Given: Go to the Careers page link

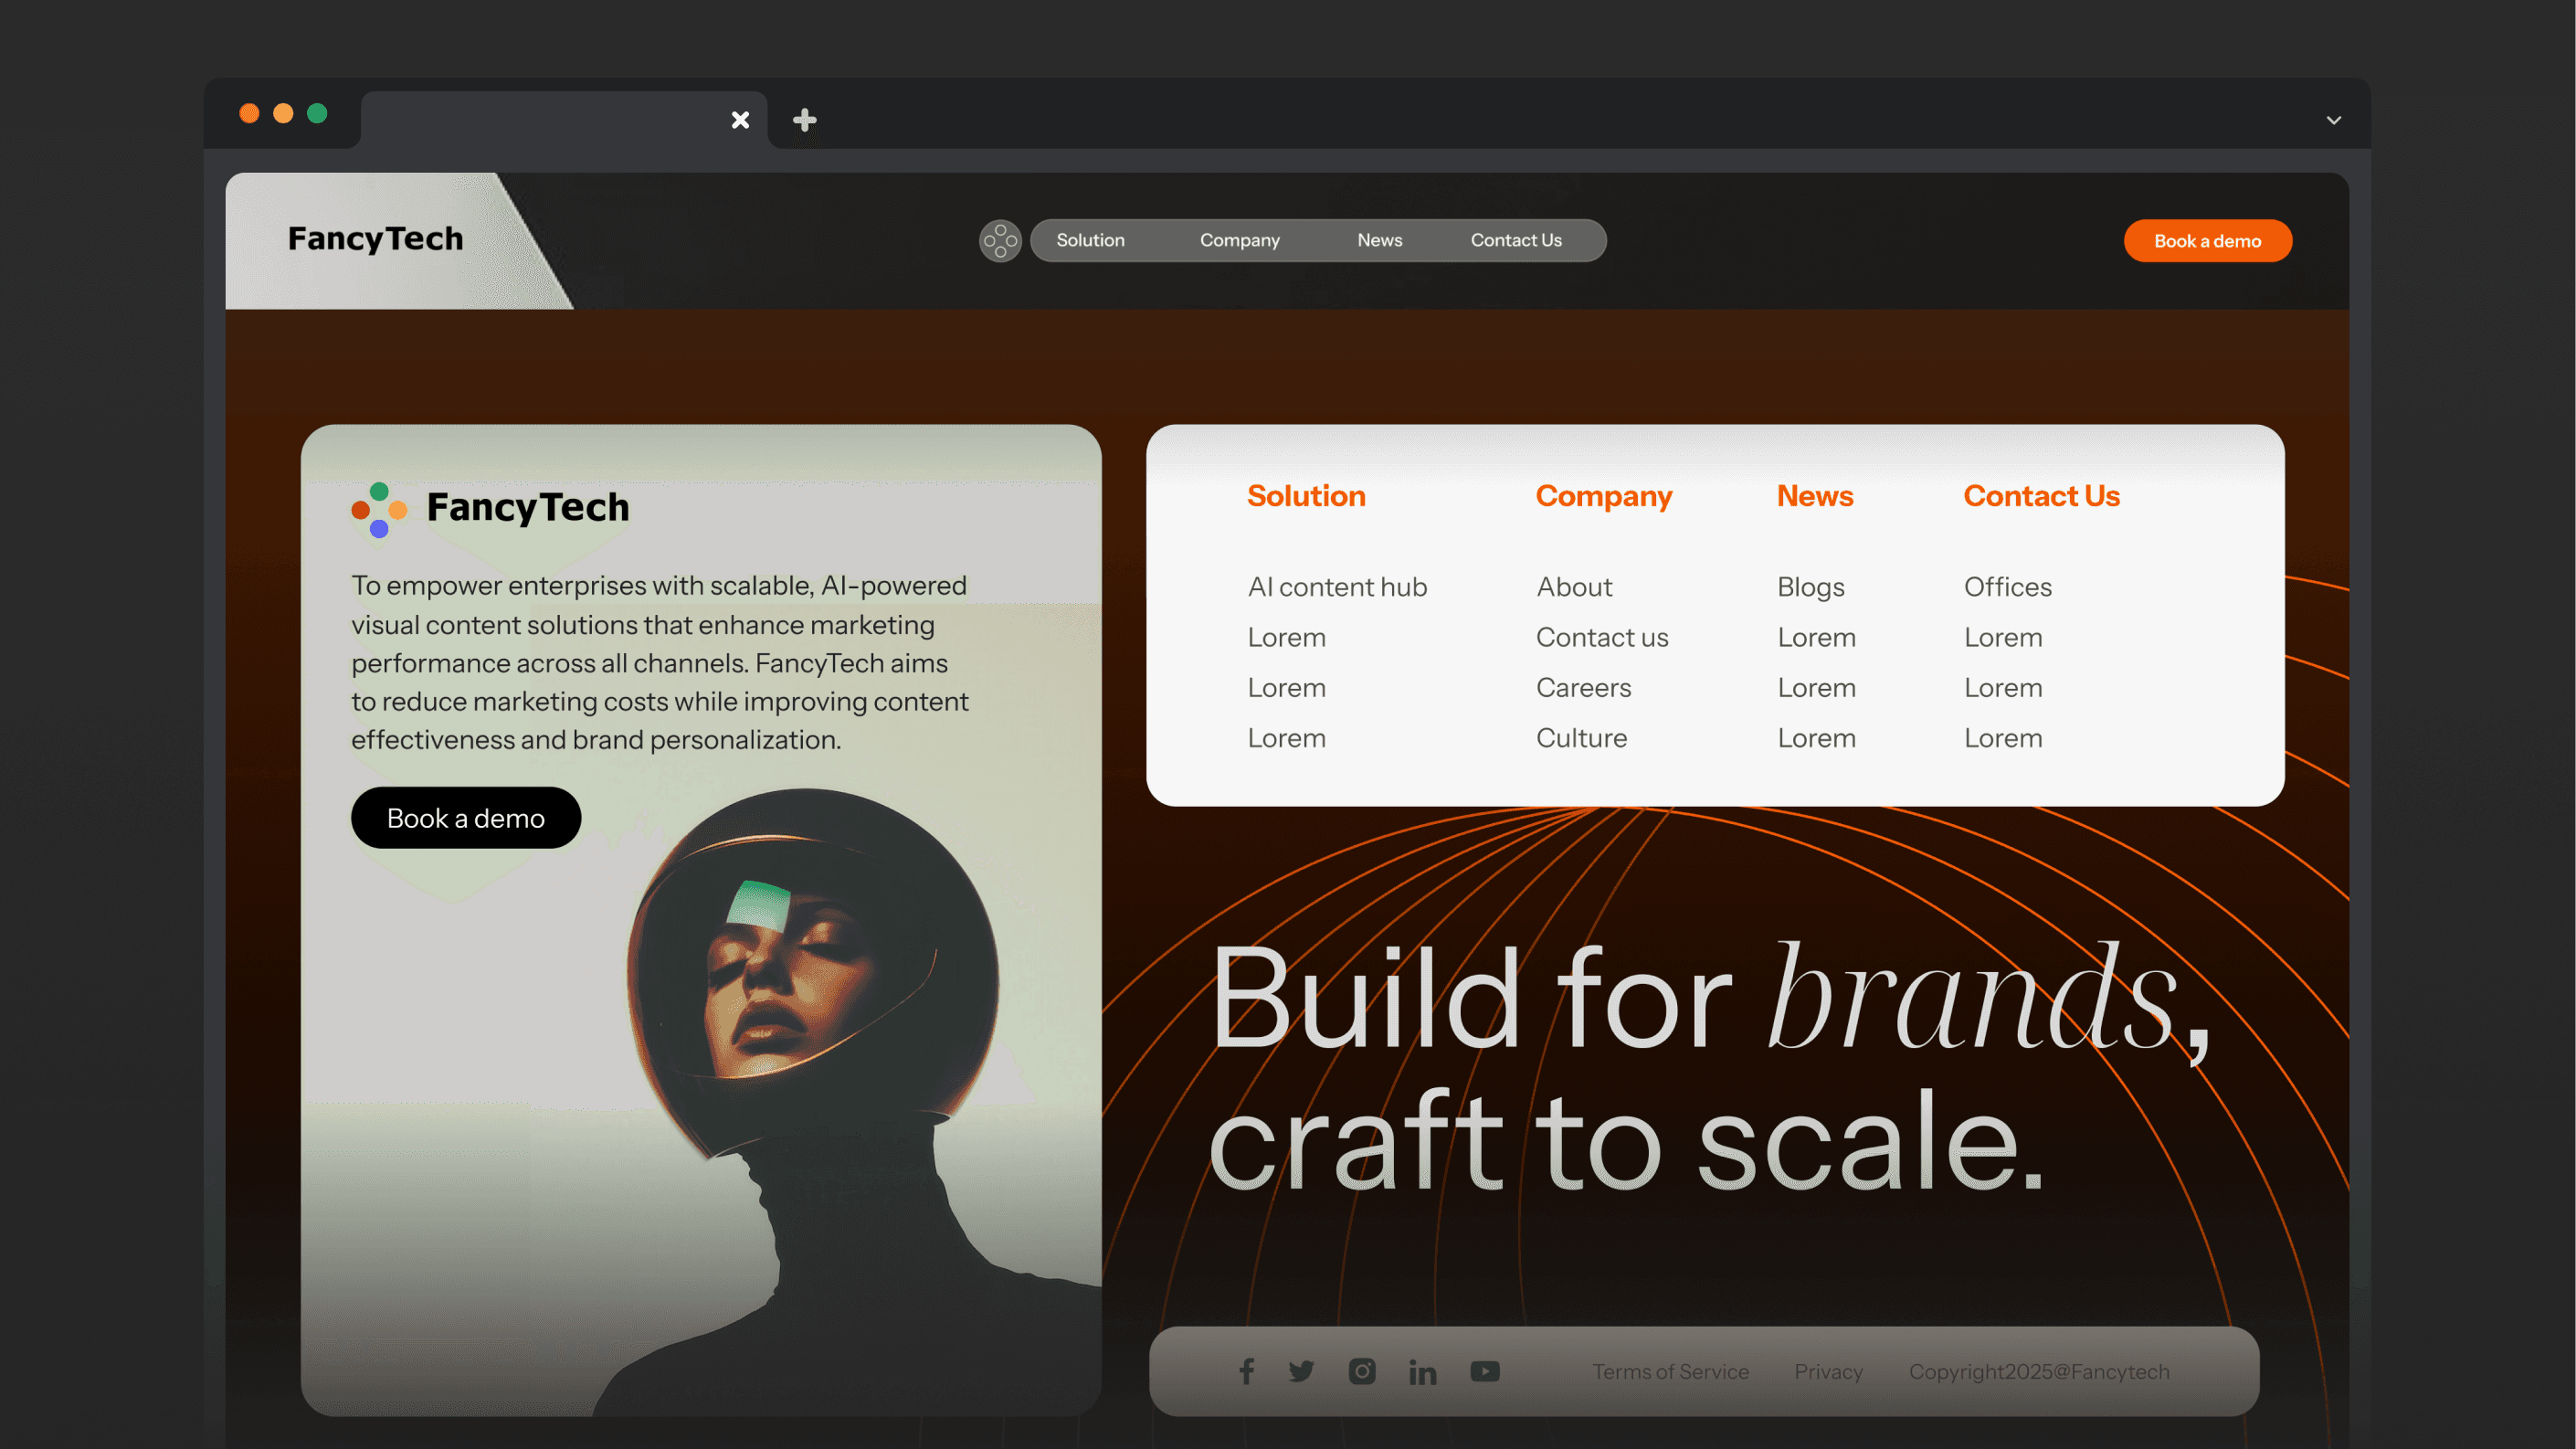Looking at the screenshot, I should point(1583,688).
